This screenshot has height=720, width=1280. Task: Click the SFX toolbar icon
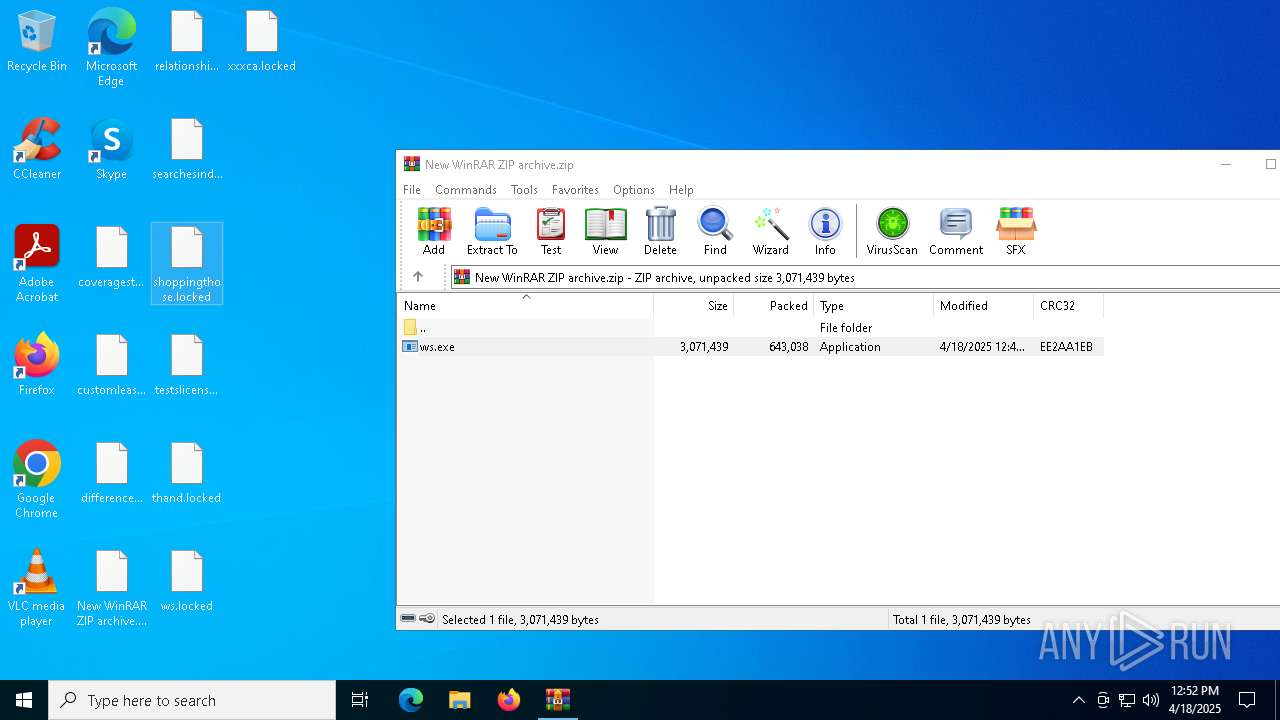(1015, 232)
